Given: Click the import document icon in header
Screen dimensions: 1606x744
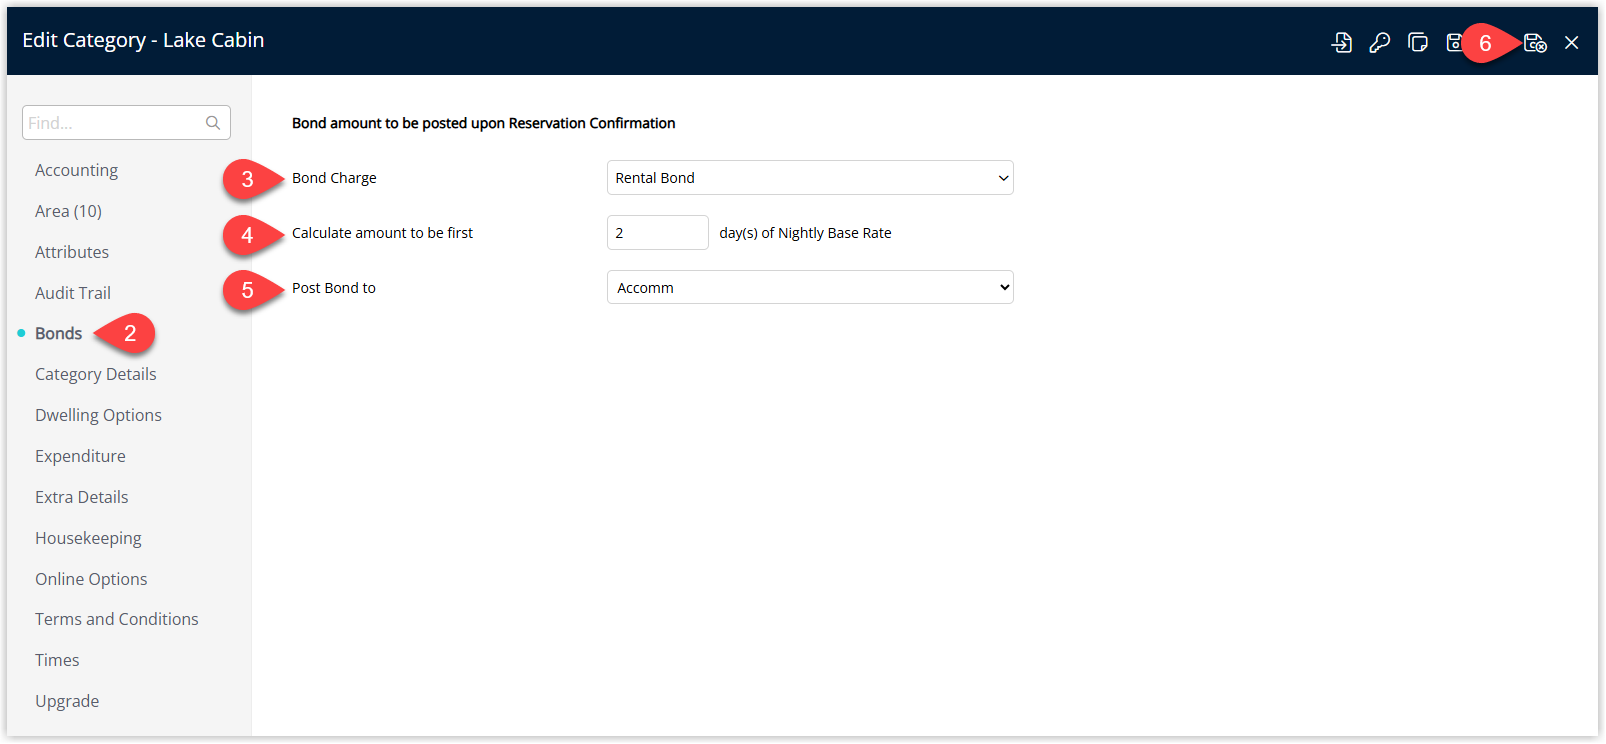Looking at the screenshot, I should 1342,42.
